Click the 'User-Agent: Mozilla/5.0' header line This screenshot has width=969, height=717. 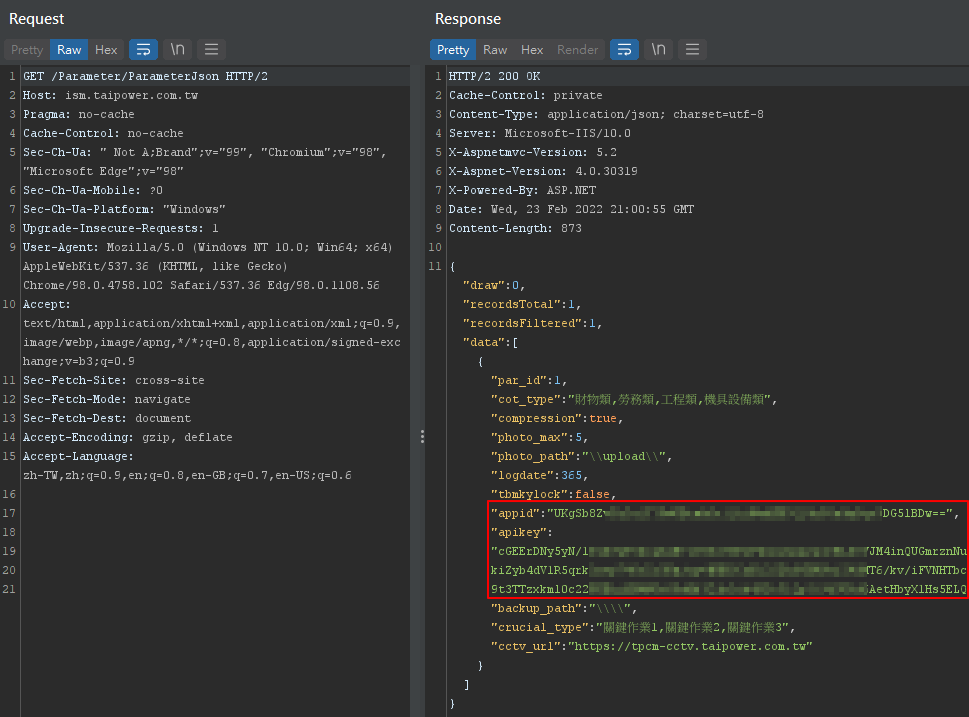pyautogui.click(x=208, y=247)
